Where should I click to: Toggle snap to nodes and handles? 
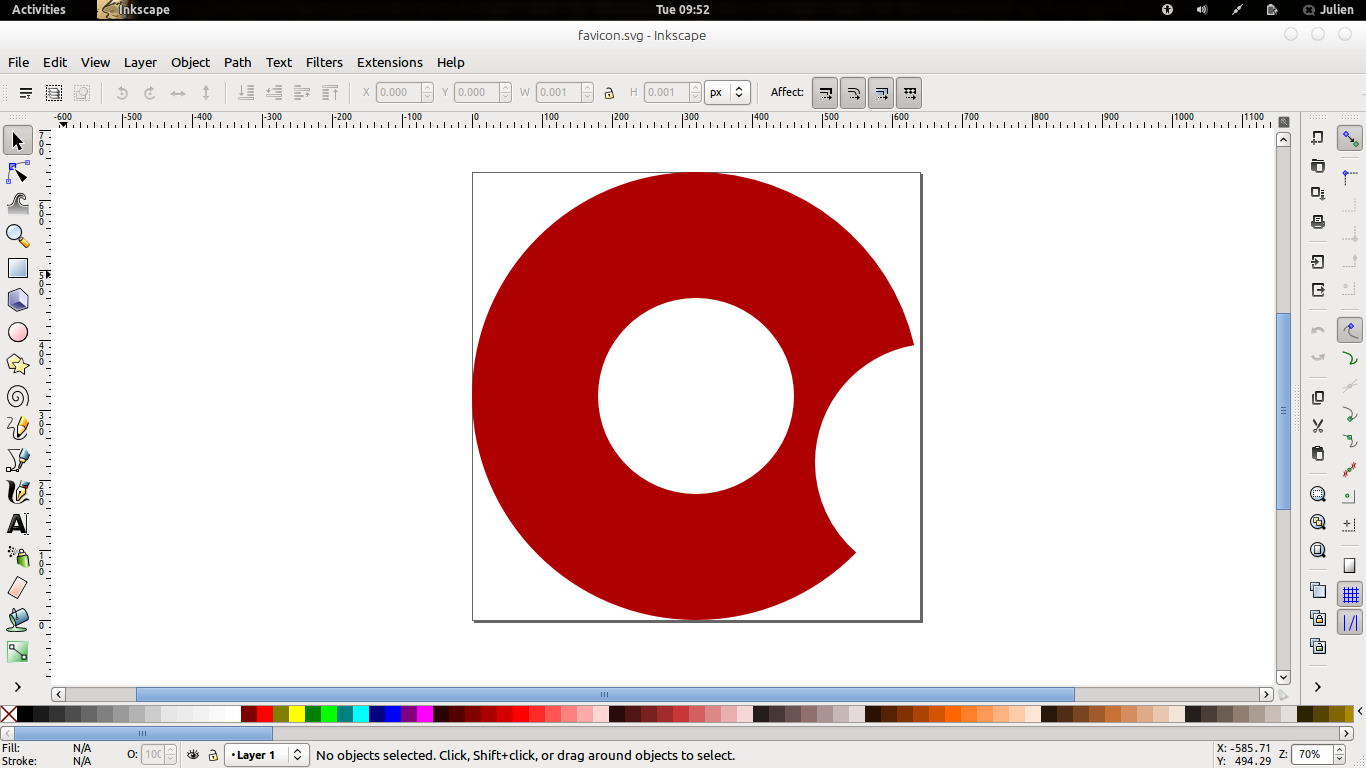tap(1350, 331)
